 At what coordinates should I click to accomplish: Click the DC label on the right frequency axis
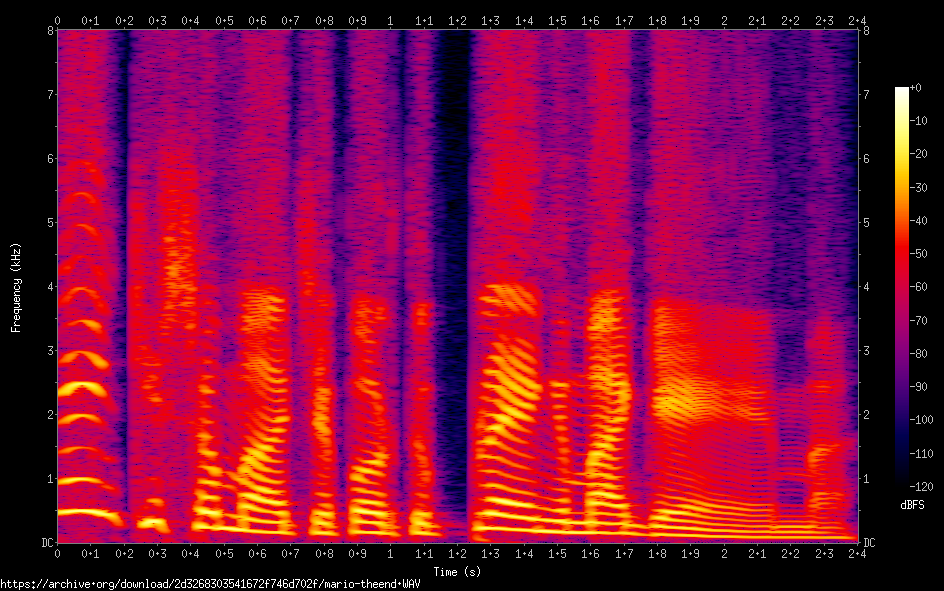point(870,542)
